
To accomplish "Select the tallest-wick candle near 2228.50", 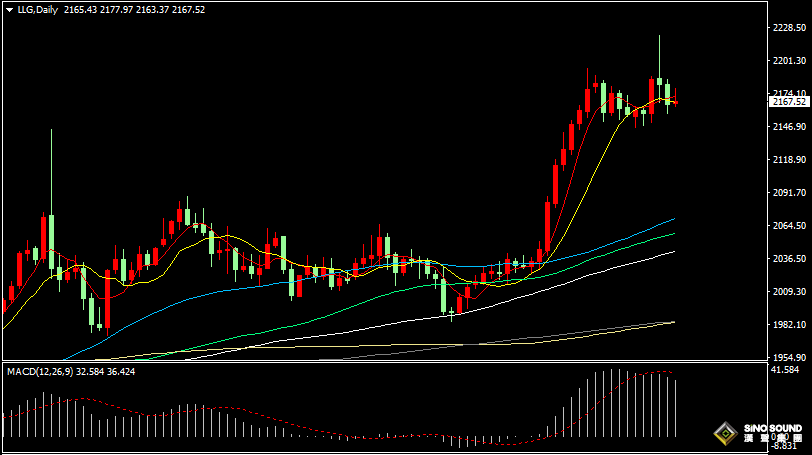I will coord(659,60).
